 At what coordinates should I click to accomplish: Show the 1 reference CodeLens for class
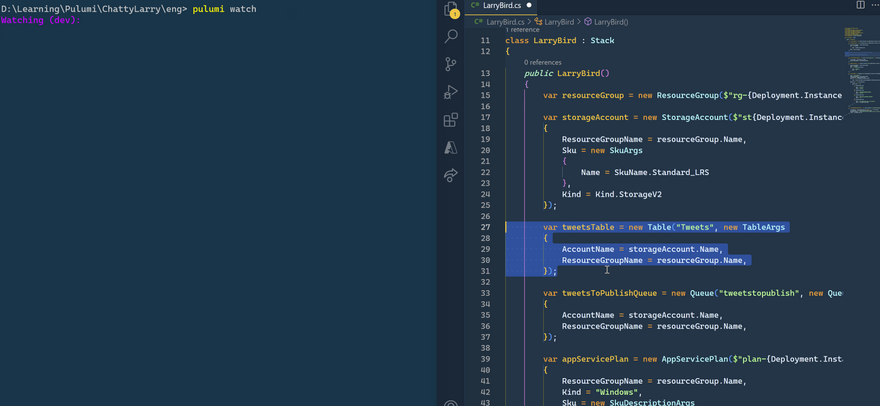[x=522, y=30]
